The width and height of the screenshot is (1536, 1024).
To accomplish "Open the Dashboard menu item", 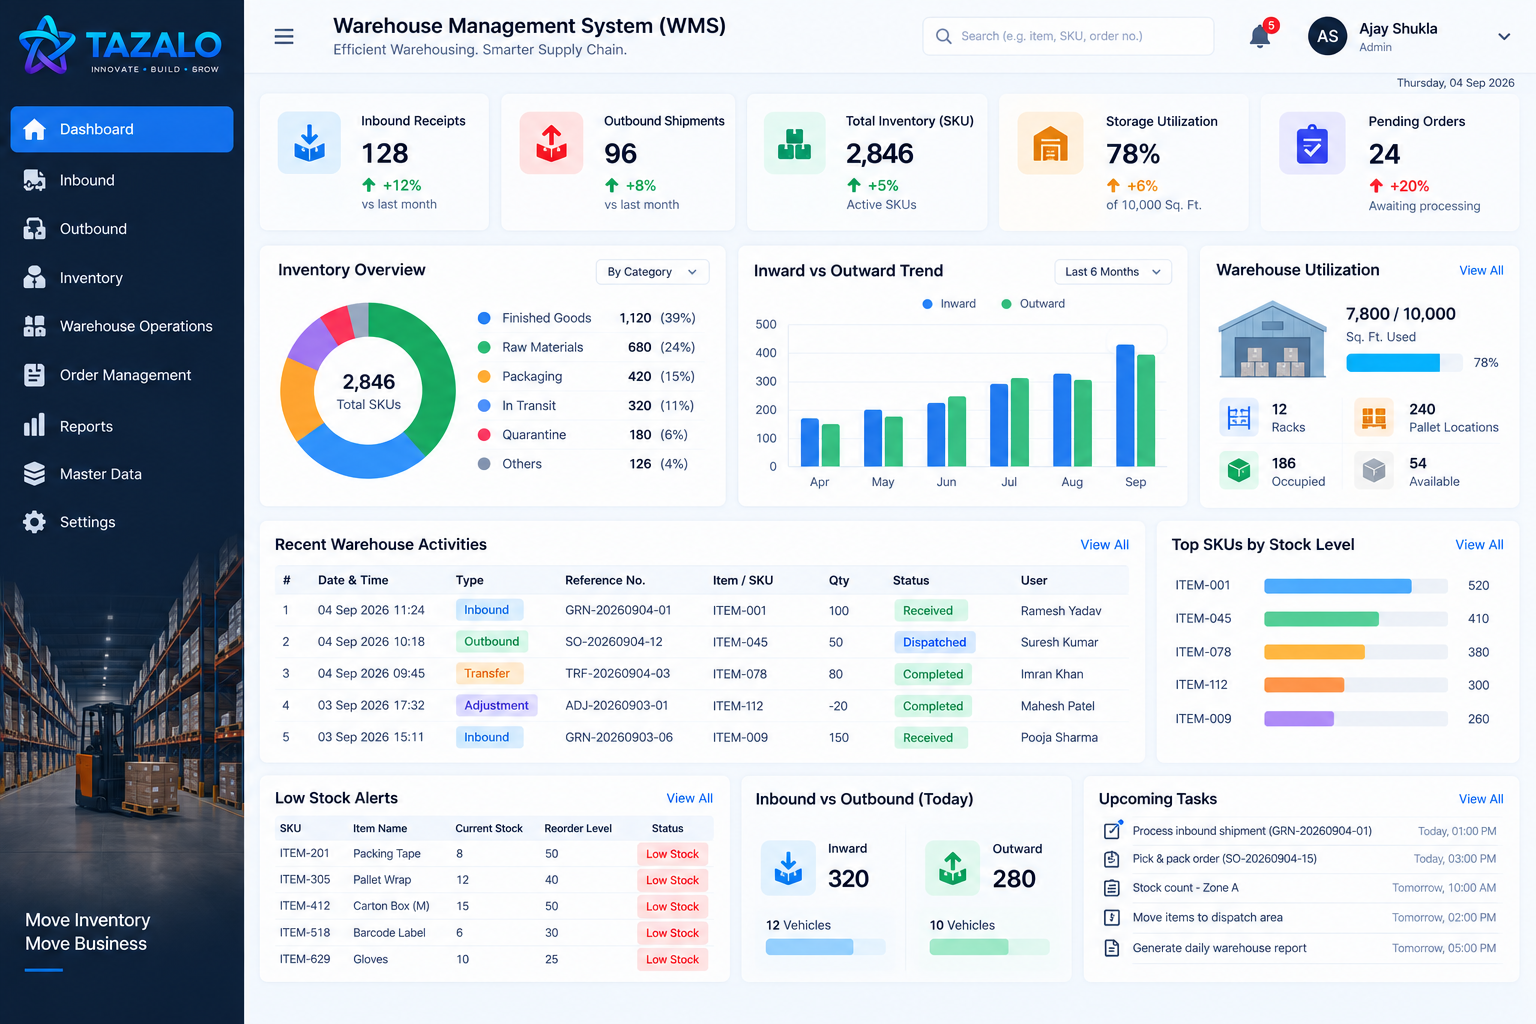I will click(x=122, y=129).
